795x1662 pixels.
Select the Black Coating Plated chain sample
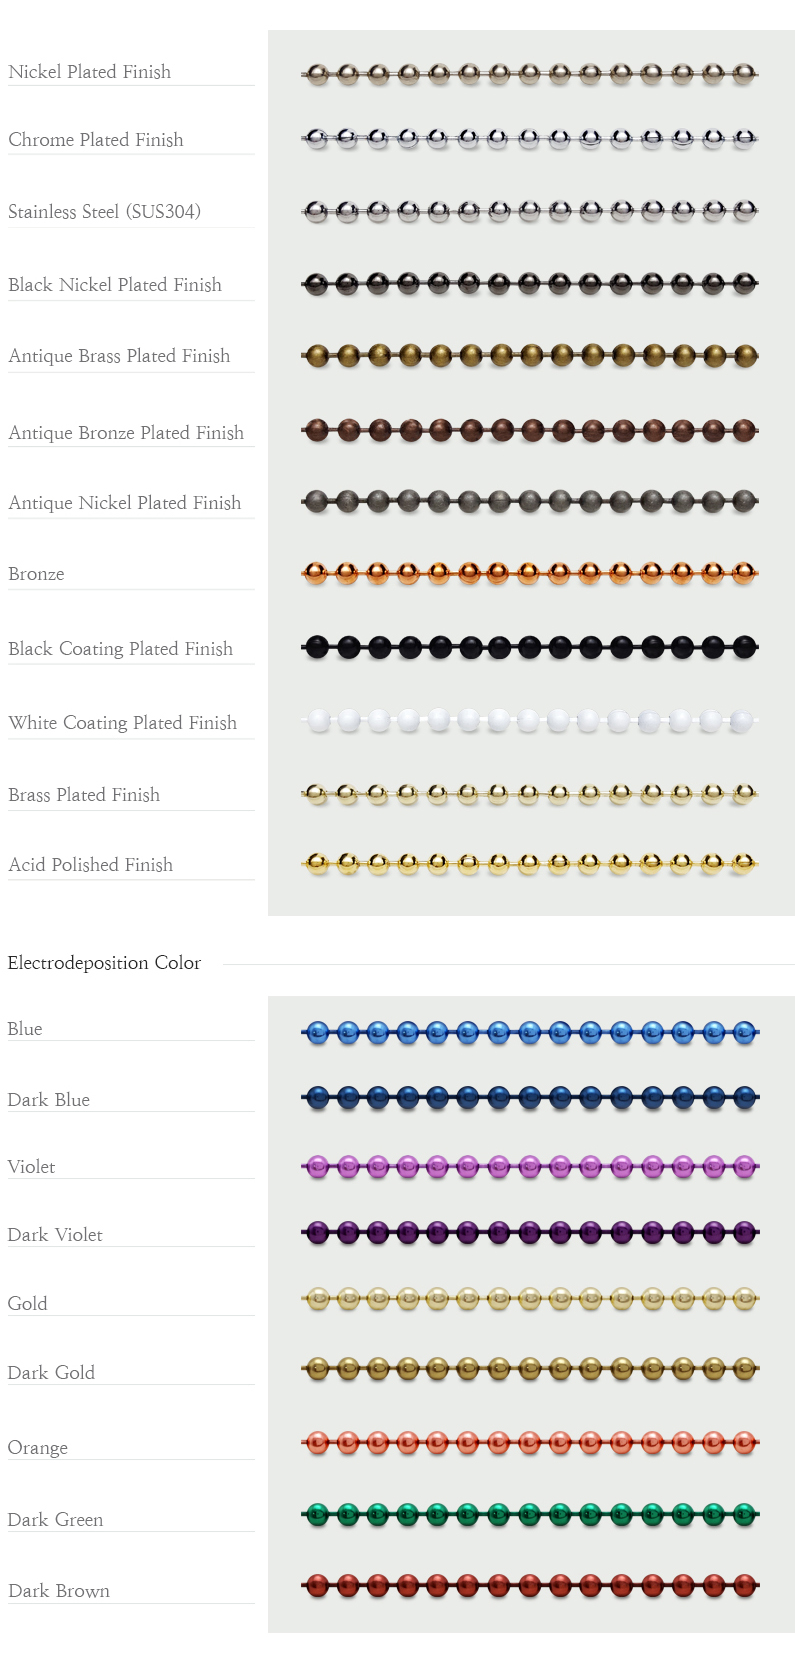pyautogui.click(x=530, y=647)
